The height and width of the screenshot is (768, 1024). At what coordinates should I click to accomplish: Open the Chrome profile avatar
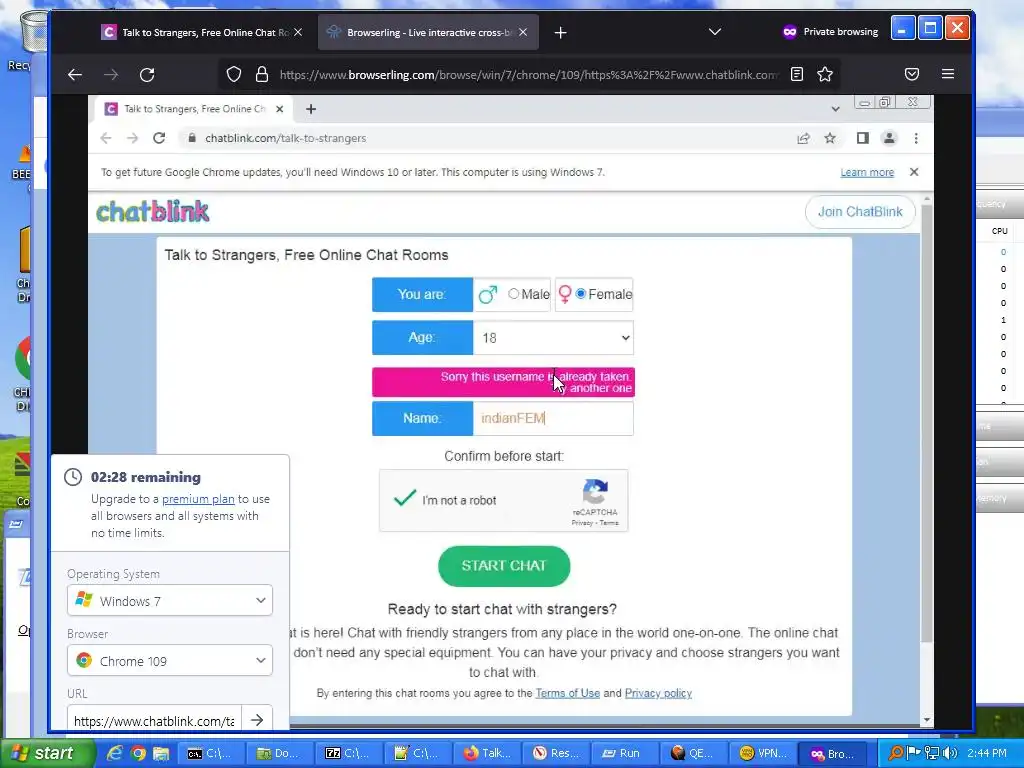tap(889, 138)
